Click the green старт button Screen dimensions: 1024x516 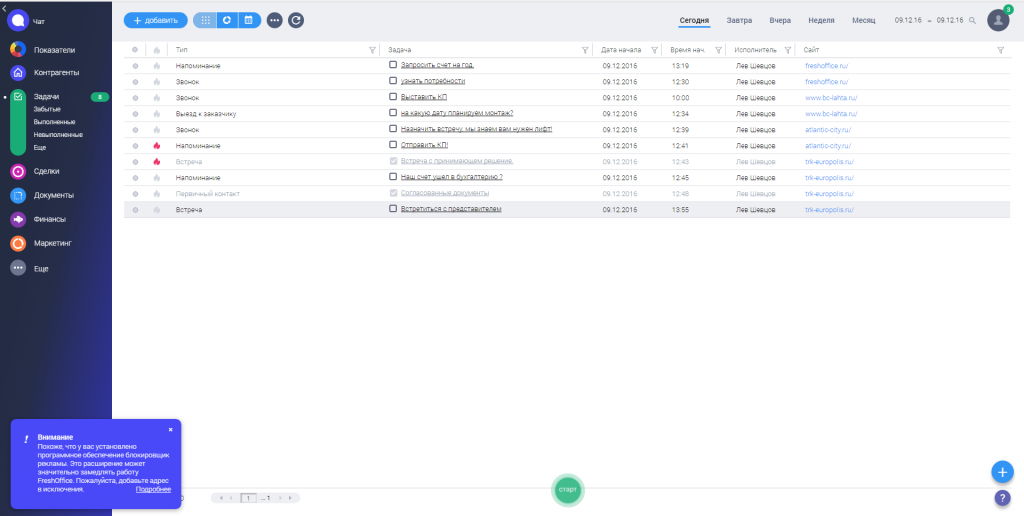point(568,490)
